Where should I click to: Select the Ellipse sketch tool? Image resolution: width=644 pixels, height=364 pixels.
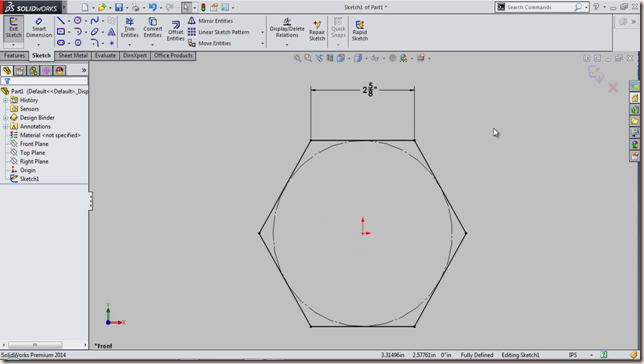click(x=94, y=32)
